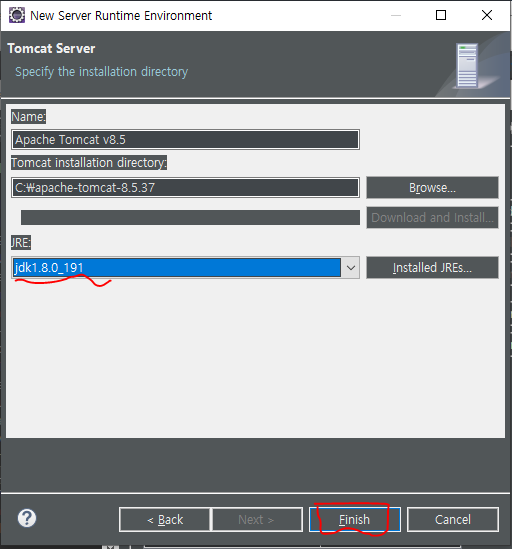Go back with the Back button

(165, 519)
